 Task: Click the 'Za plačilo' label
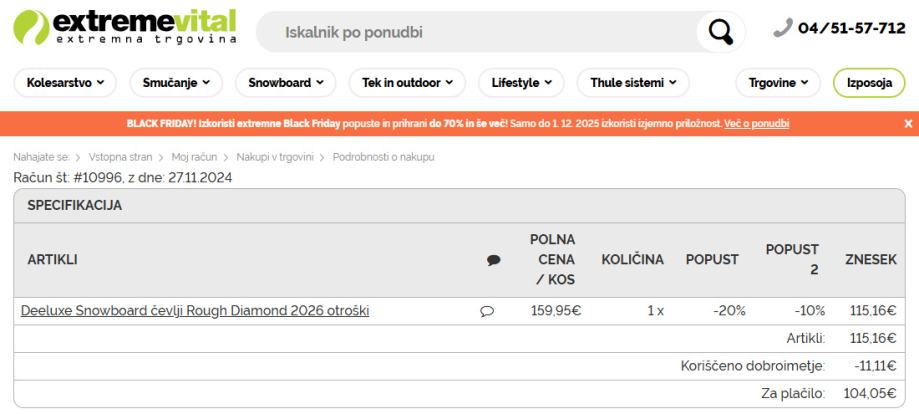click(793, 394)
